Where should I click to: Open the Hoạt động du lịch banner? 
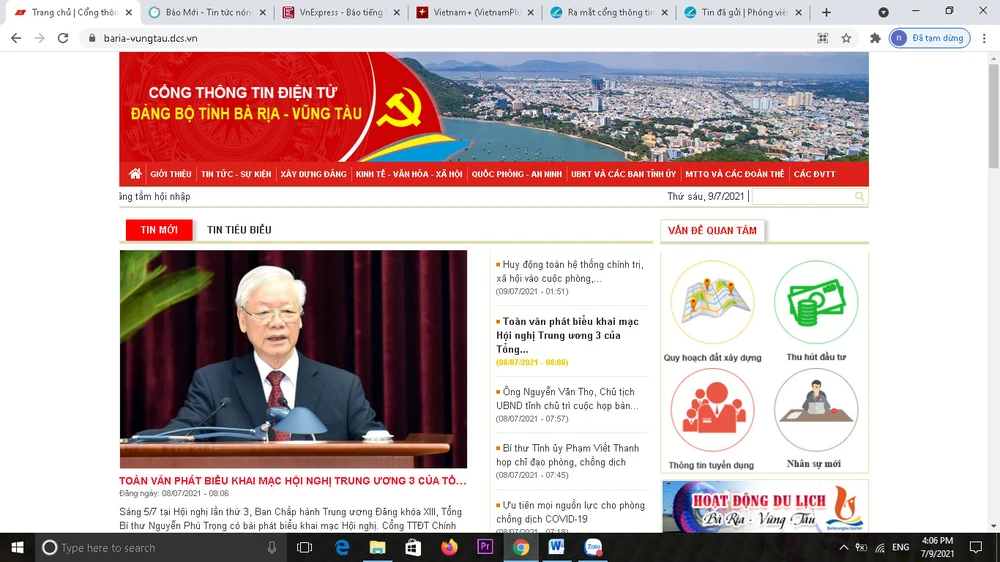[x=765, y=507]
